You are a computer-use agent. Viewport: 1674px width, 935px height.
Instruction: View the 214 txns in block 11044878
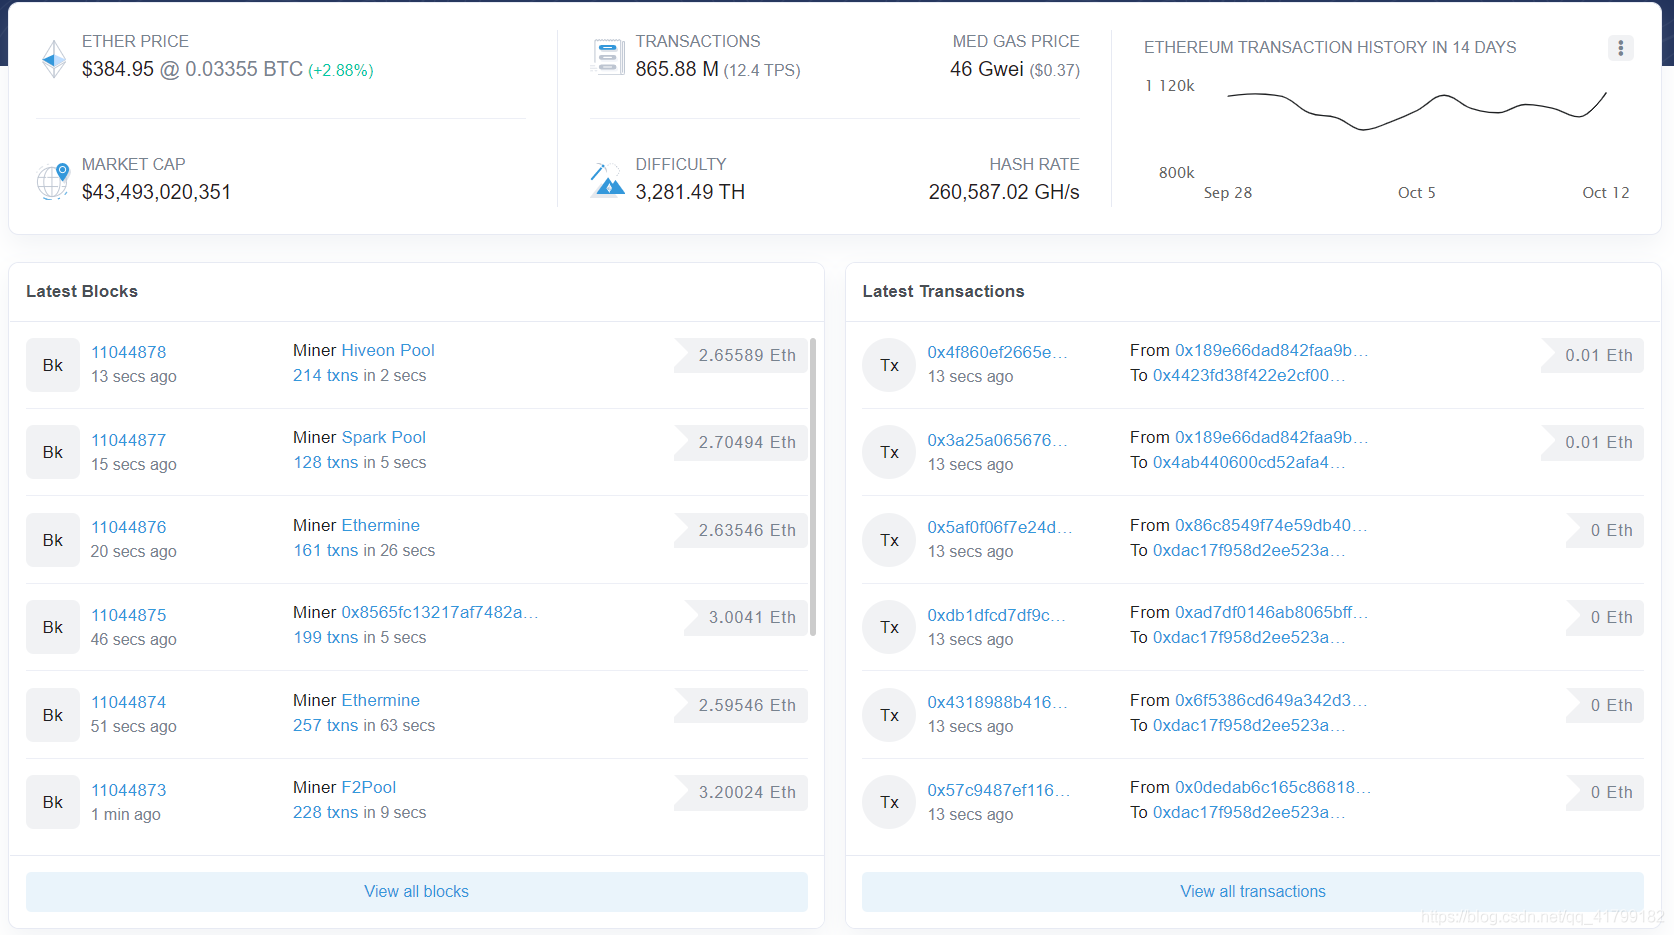click(x=325, y=375)
